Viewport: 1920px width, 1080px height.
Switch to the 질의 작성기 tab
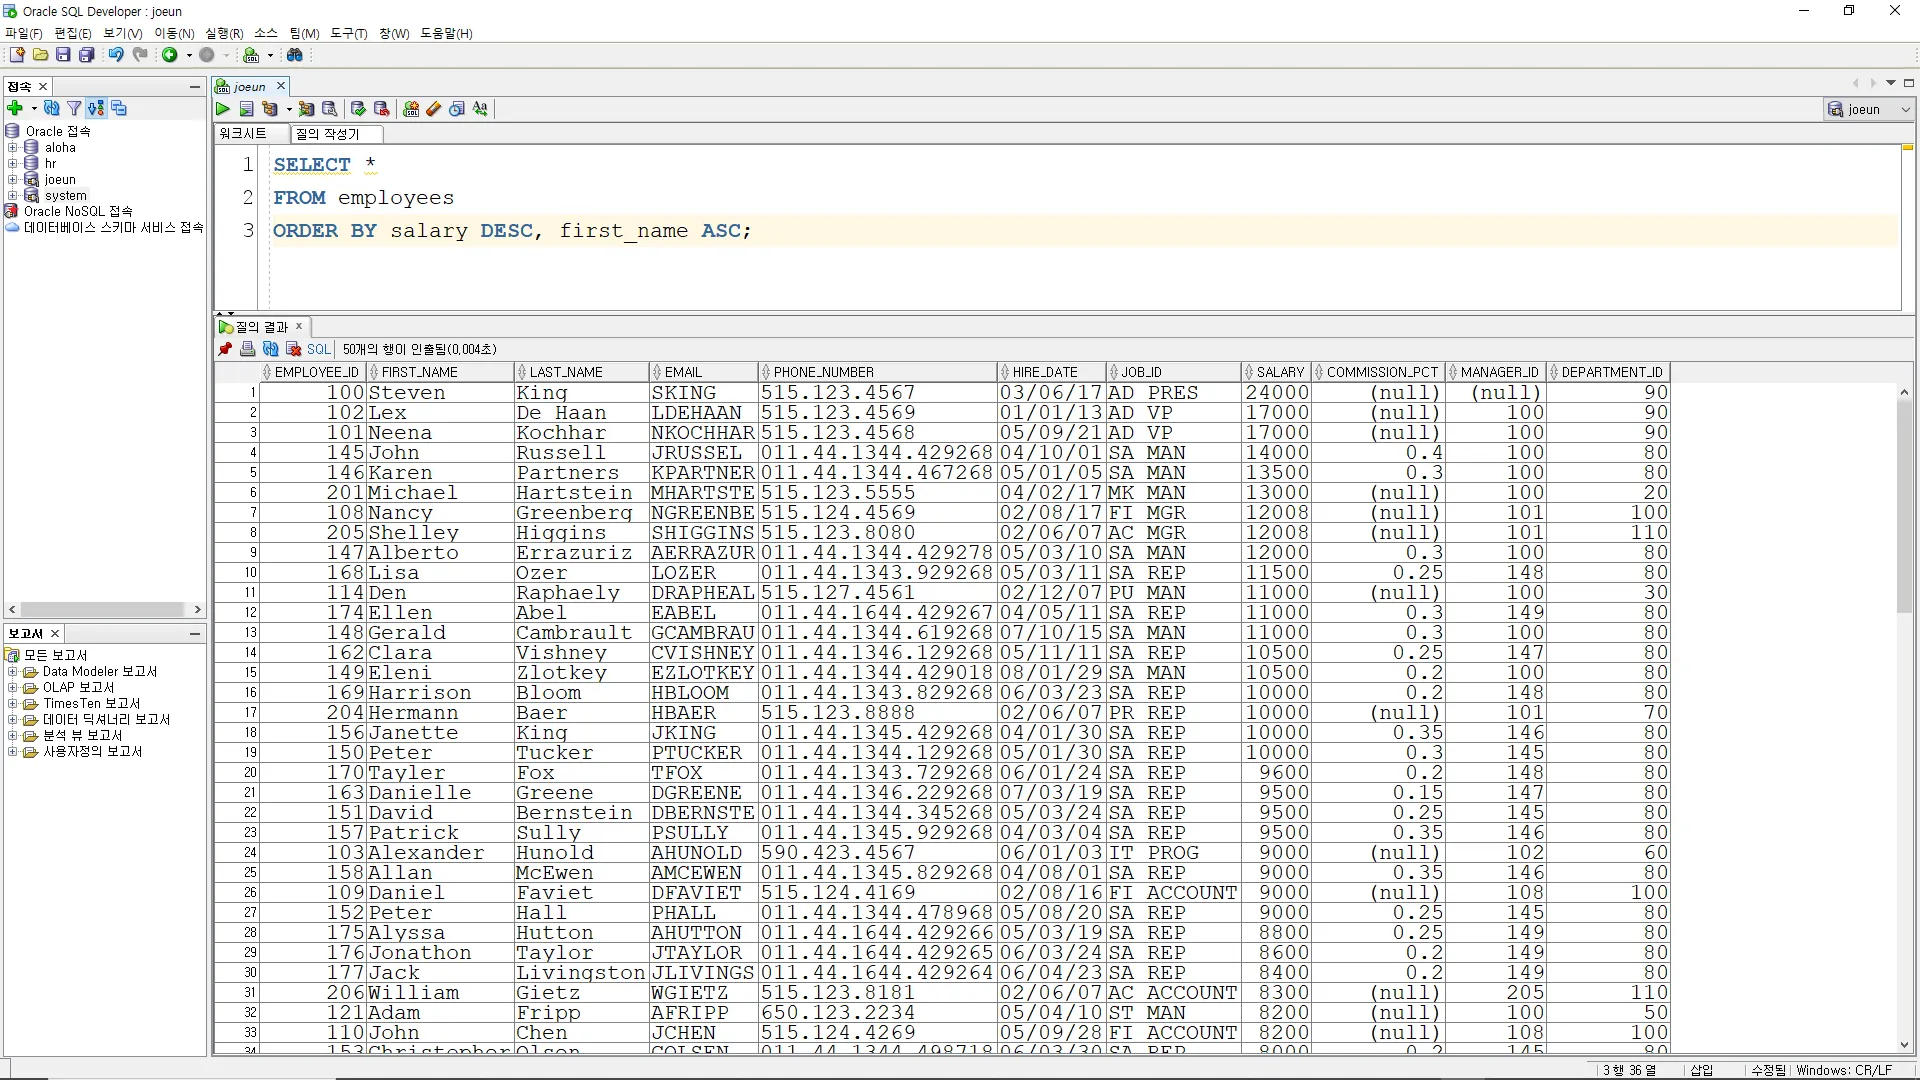coord(328,134)
